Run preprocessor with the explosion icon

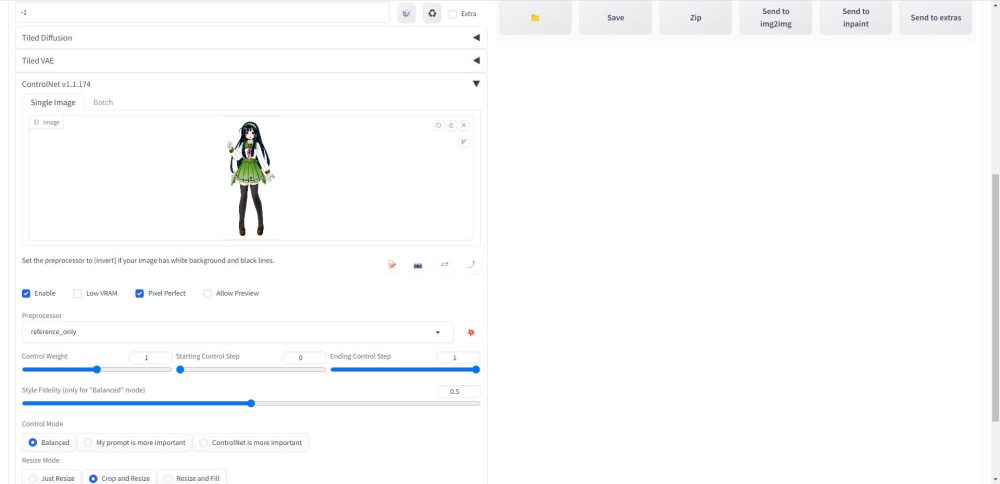471,332
